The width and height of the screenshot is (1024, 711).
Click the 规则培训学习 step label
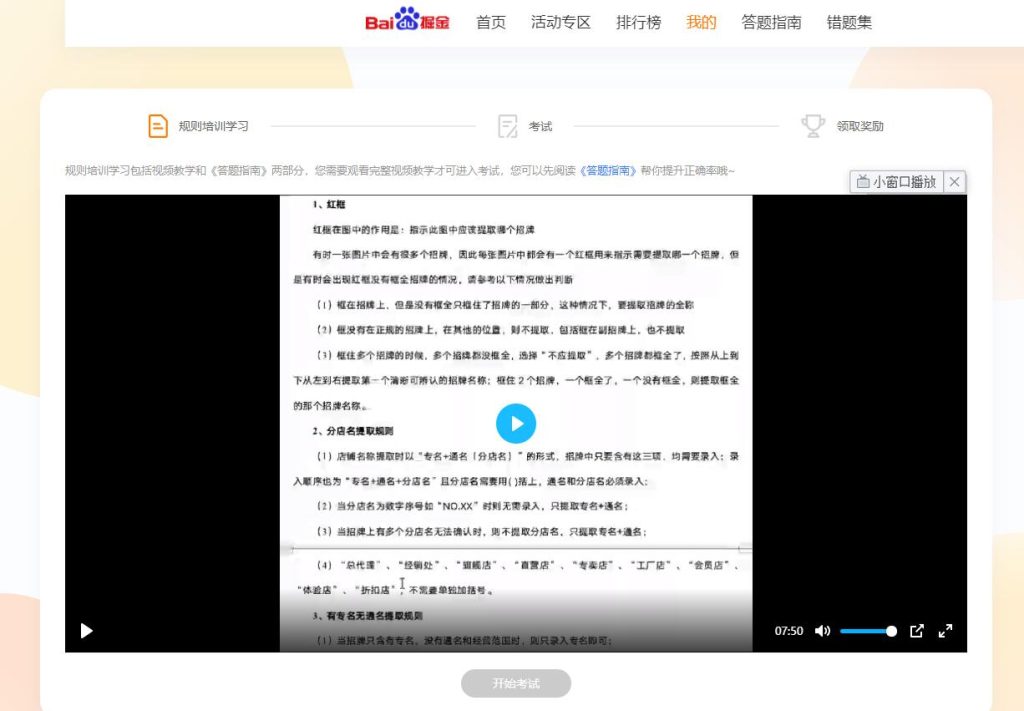click(214, 126)
